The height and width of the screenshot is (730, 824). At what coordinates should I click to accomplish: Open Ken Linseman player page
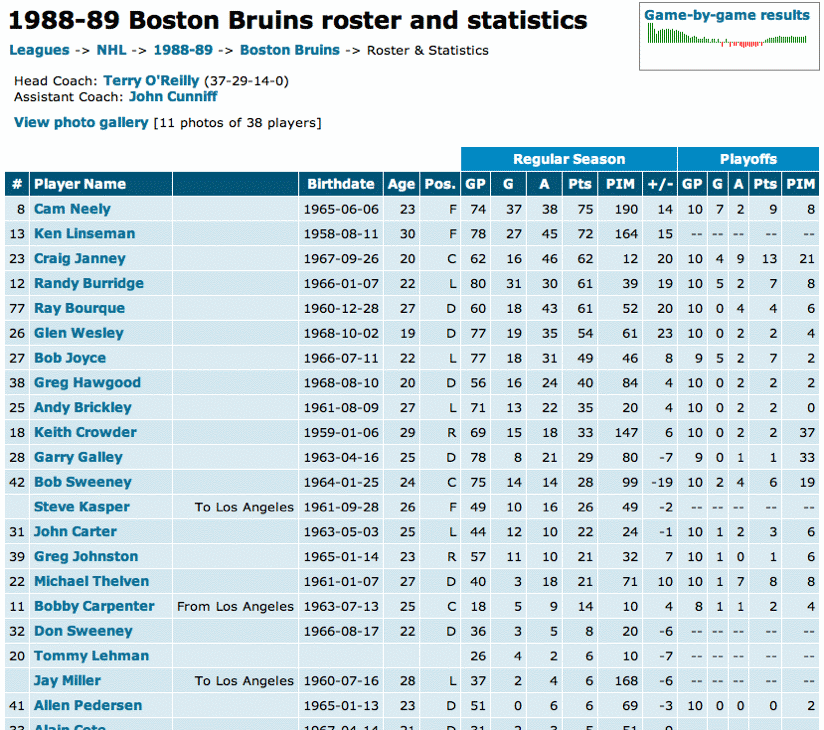coord(85,234)
